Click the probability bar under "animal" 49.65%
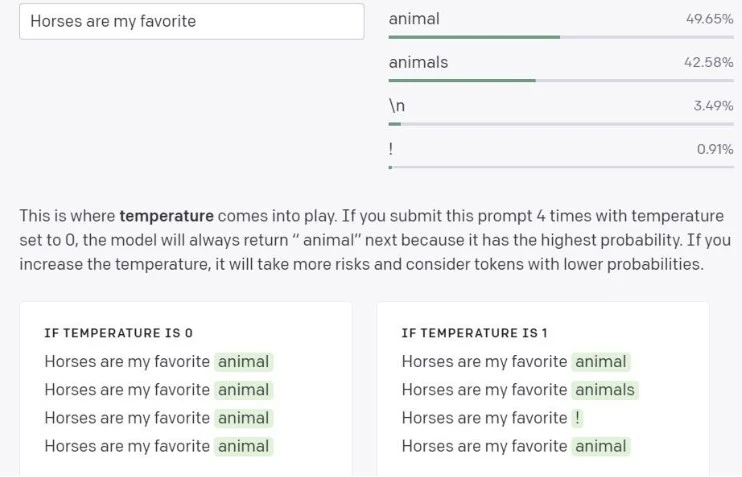742x477 pixels. 560,37
